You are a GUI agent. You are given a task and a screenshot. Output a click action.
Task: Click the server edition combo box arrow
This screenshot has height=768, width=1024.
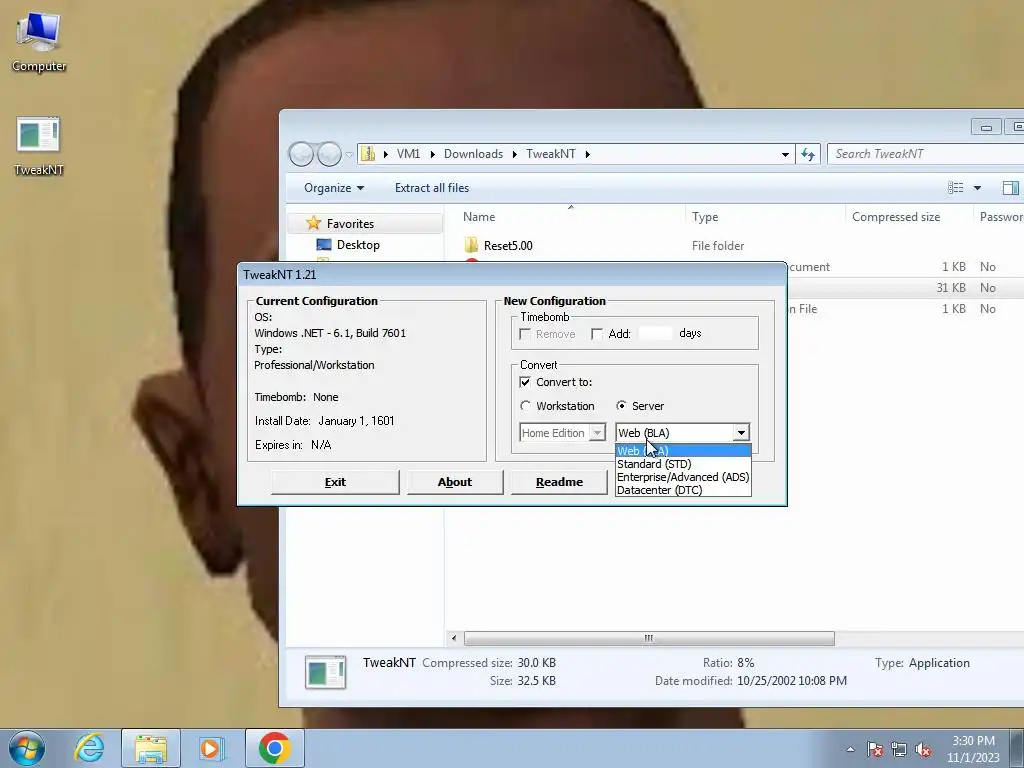coord(741,432)
